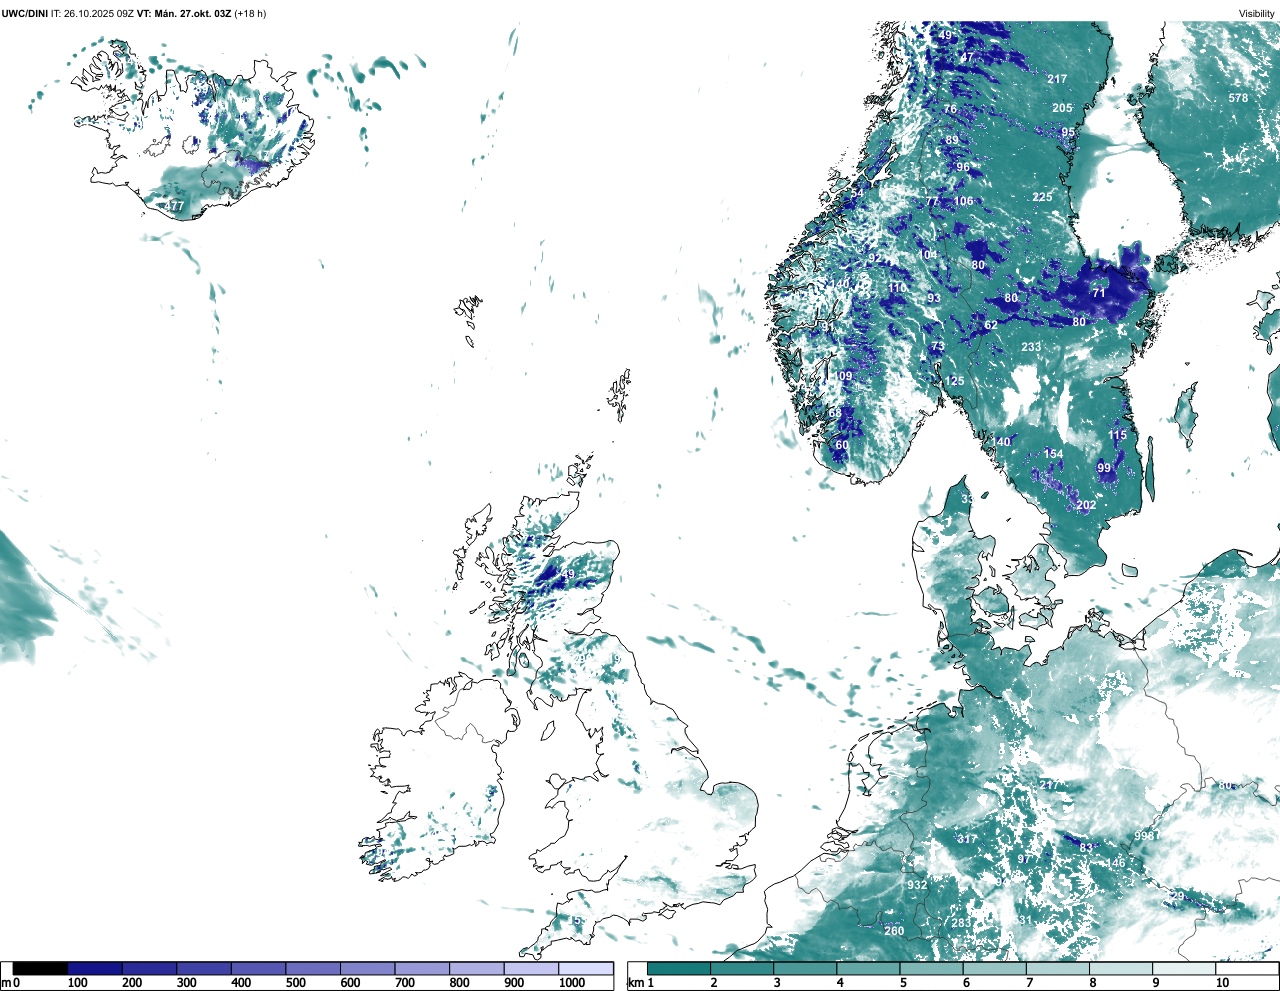Viewport: 1280px width, 991px height.
Task: Click the '1000' tick label in the metre legend
Action: 572,983
